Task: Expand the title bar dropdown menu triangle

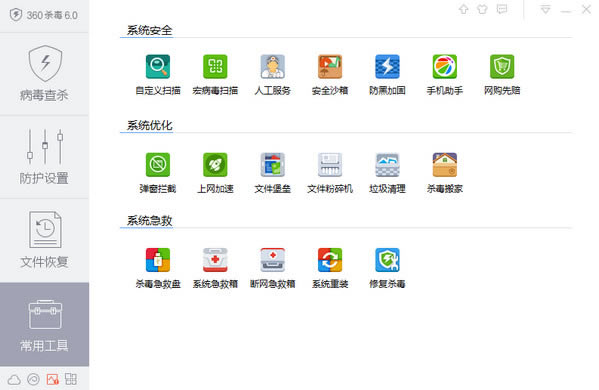Action: coord(546,10)
